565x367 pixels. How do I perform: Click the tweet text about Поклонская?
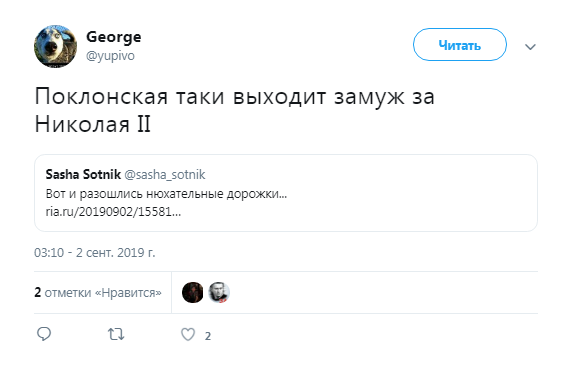point(235,110)
